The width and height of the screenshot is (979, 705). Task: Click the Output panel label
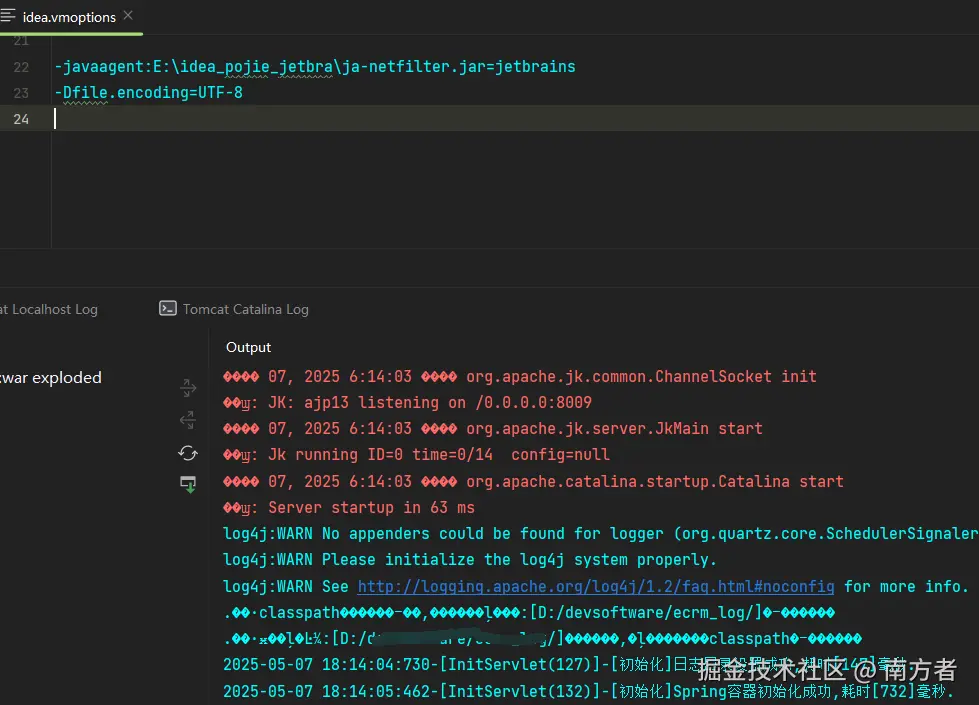(x=248, y=347)
